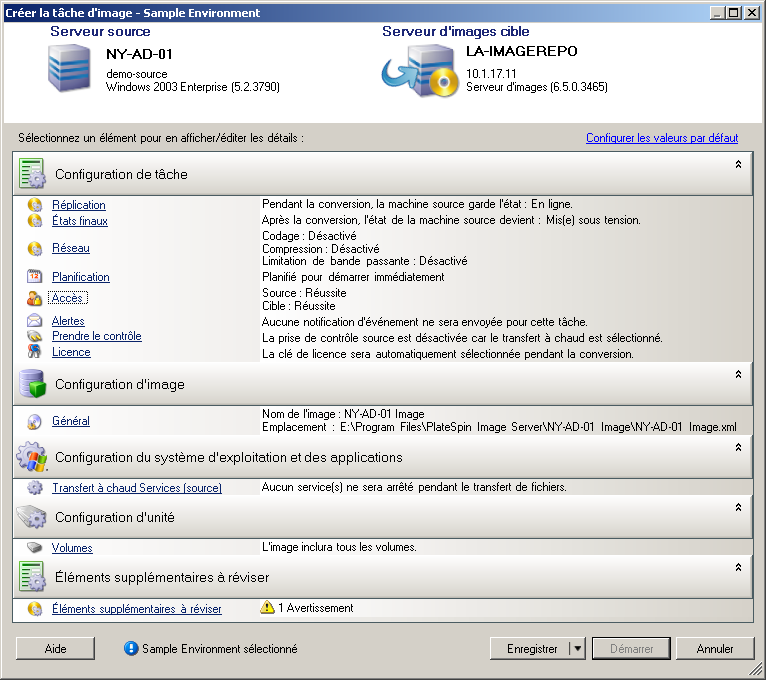Click the Configuration d'image database icon
The image size is (766, 680).
pos(32,383)
